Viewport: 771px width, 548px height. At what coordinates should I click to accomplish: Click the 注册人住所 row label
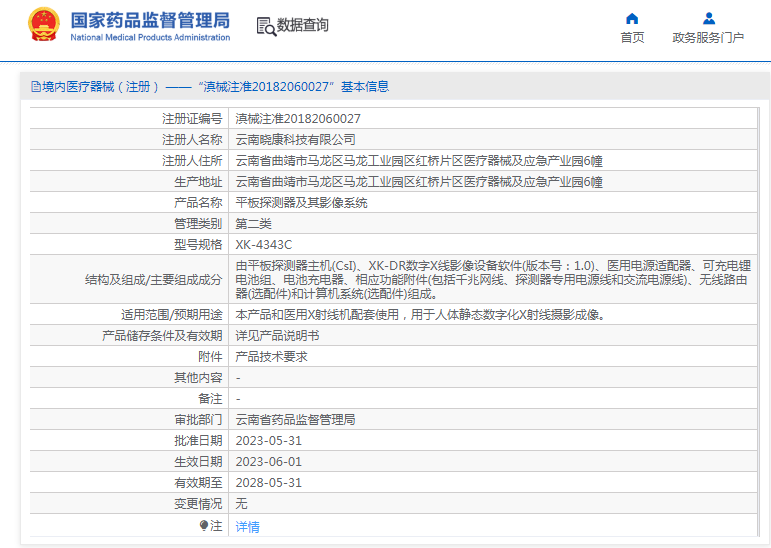click(192, 161)
